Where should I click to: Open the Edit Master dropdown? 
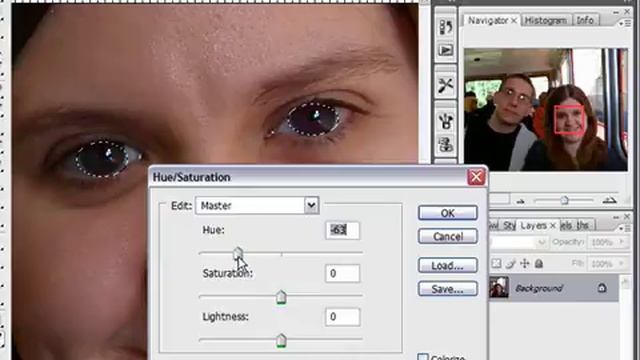tap(311, 205)
